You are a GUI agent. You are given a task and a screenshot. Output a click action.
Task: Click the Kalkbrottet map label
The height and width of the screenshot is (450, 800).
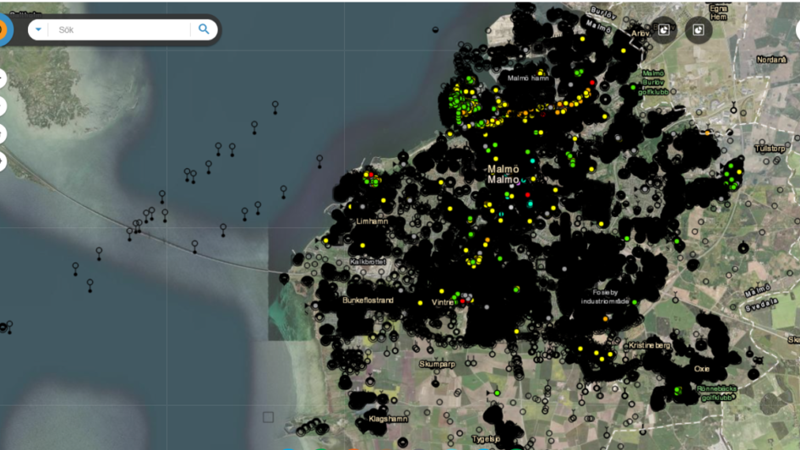click(x=368, y=262)
